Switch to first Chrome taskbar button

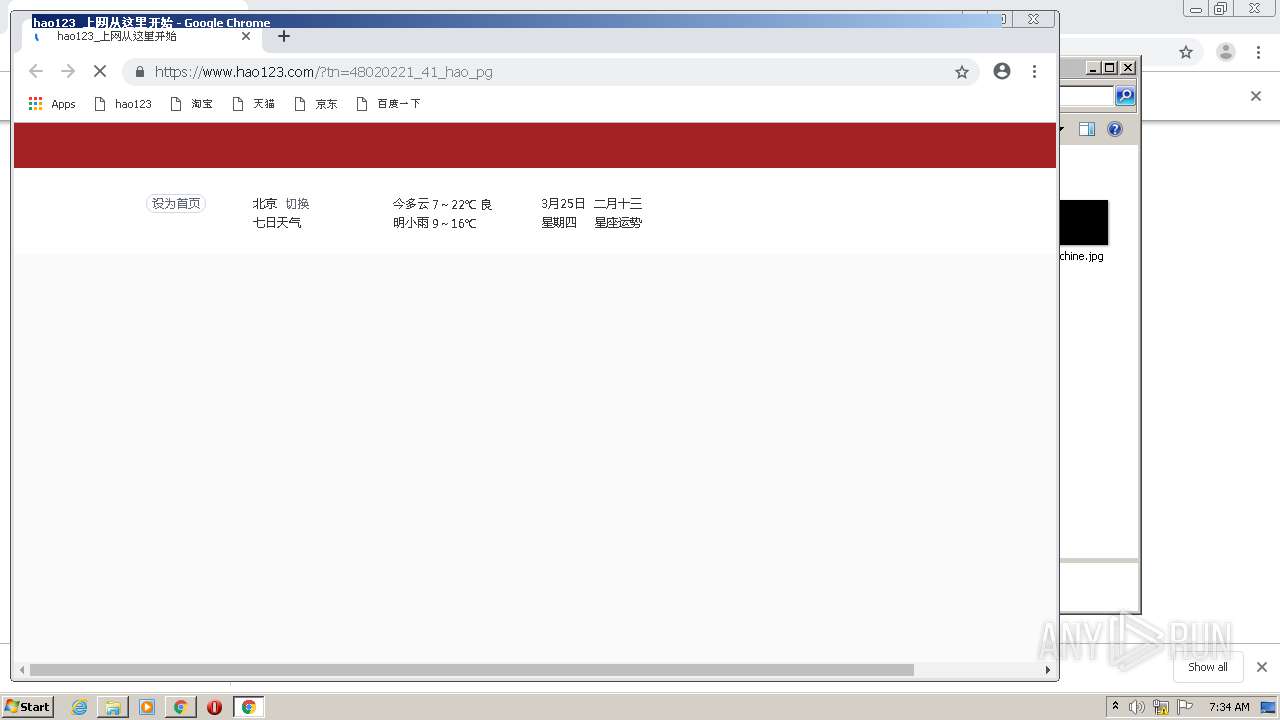click(181, 707)
